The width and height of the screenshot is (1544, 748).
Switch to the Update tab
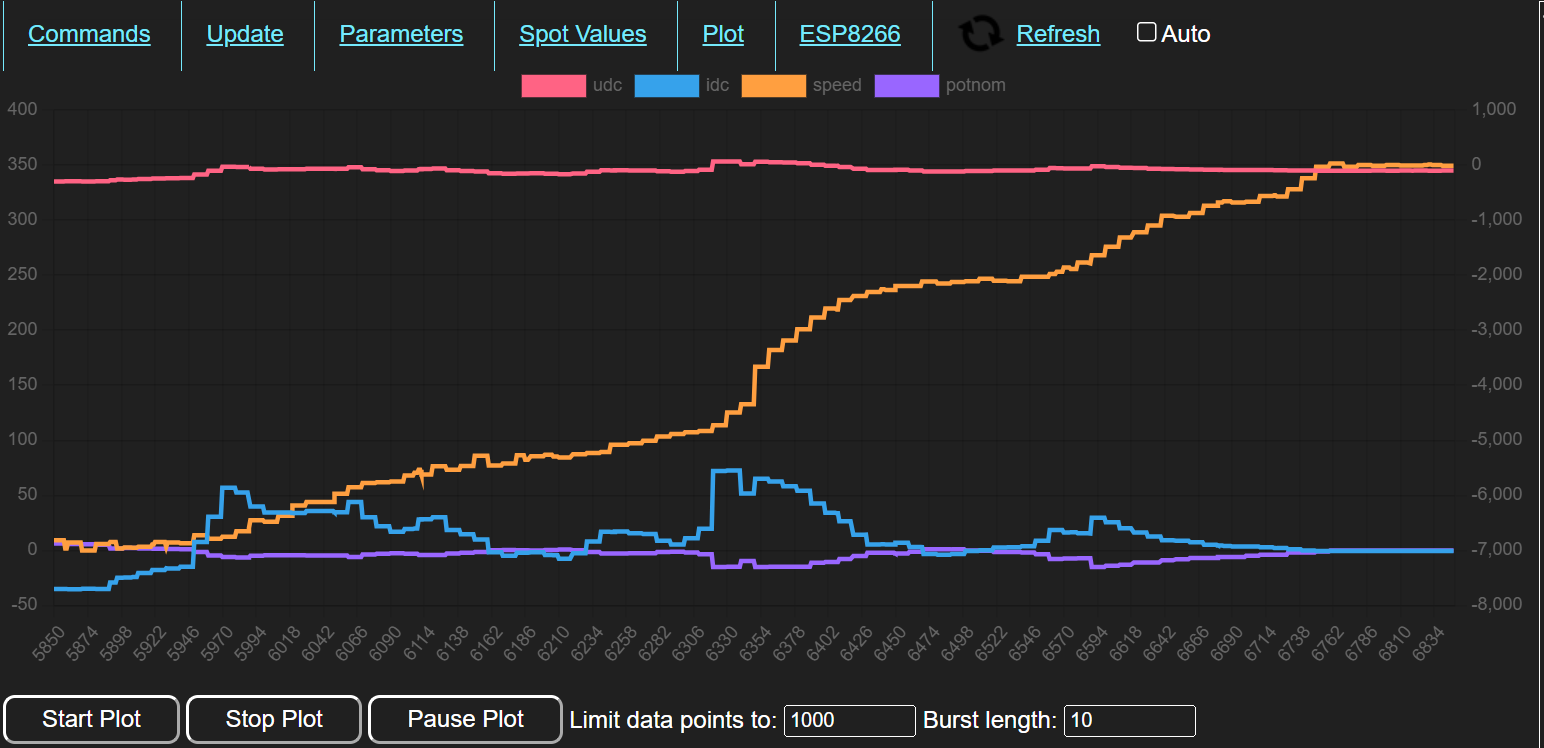245,34
